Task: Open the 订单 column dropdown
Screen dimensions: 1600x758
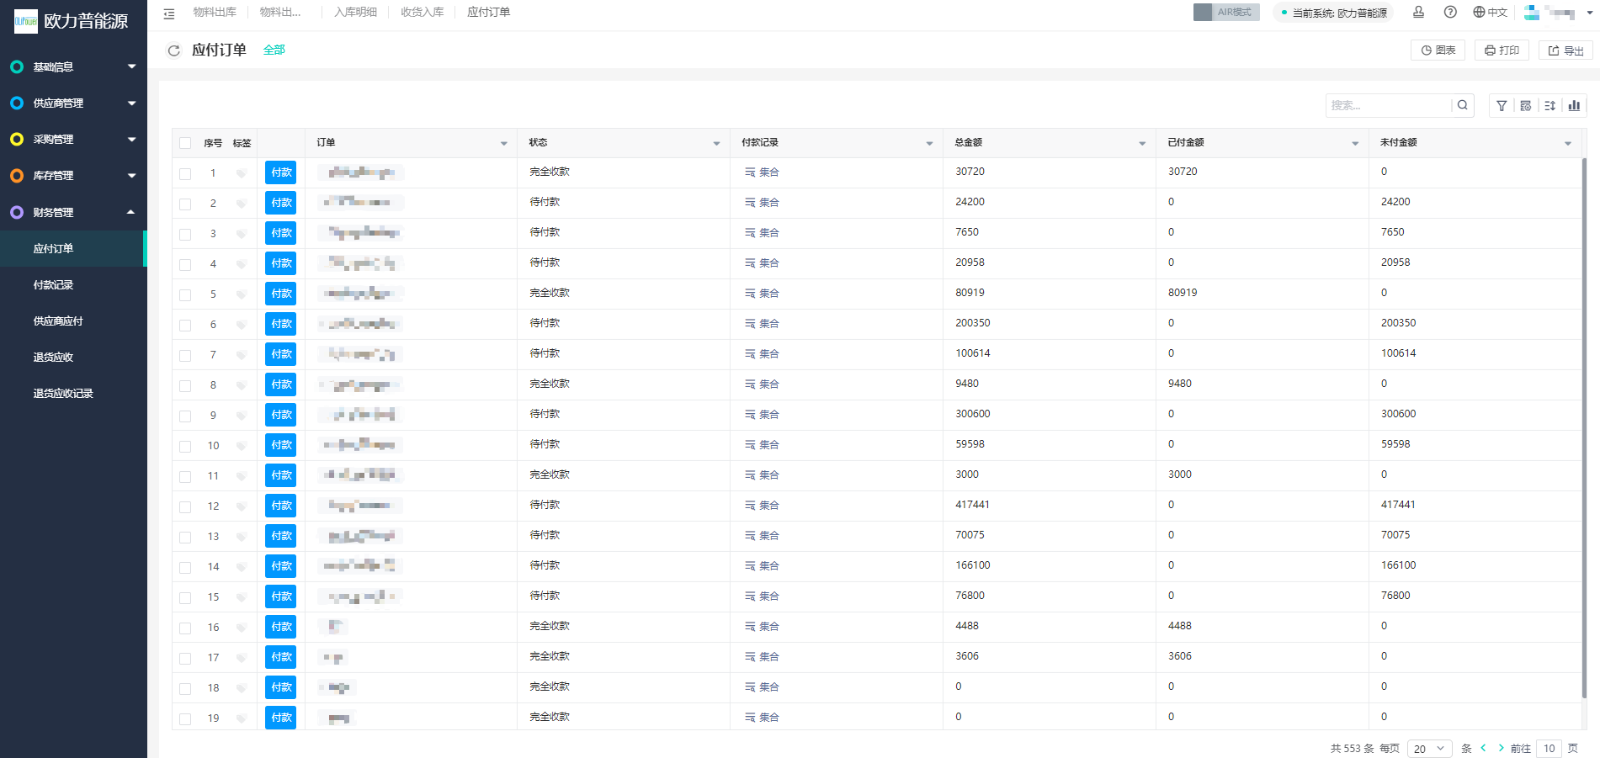Action: [504, 143]
